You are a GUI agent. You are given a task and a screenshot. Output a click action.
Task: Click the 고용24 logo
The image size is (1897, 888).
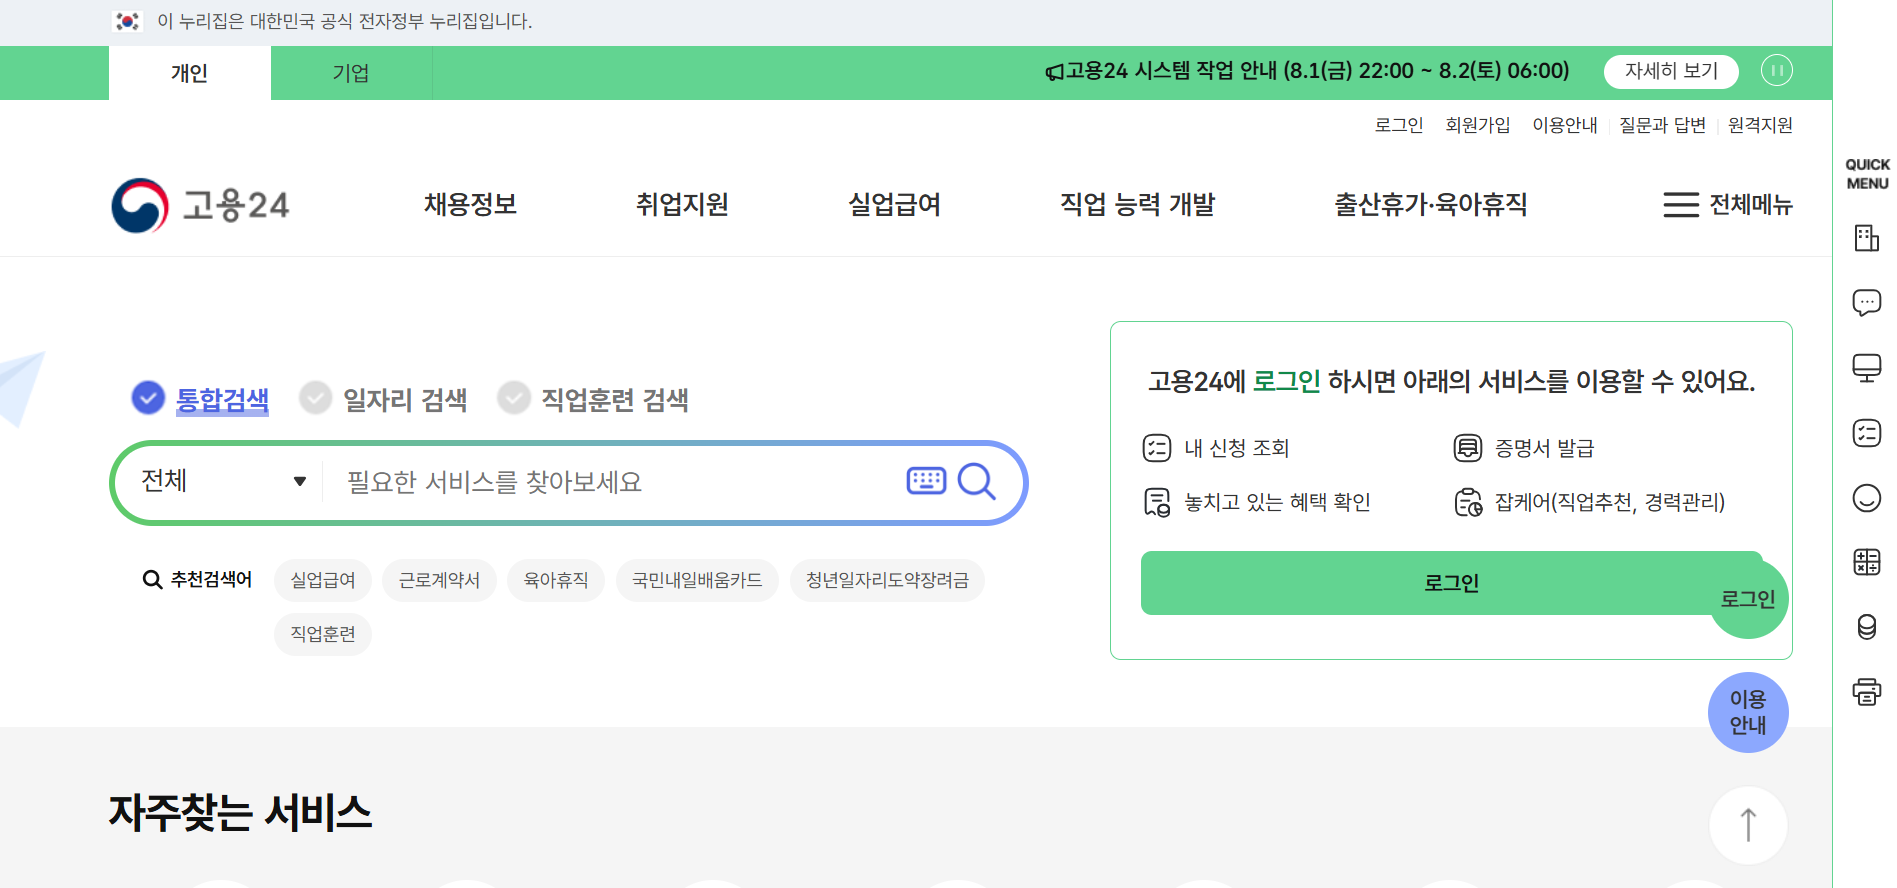coord(201,205)
